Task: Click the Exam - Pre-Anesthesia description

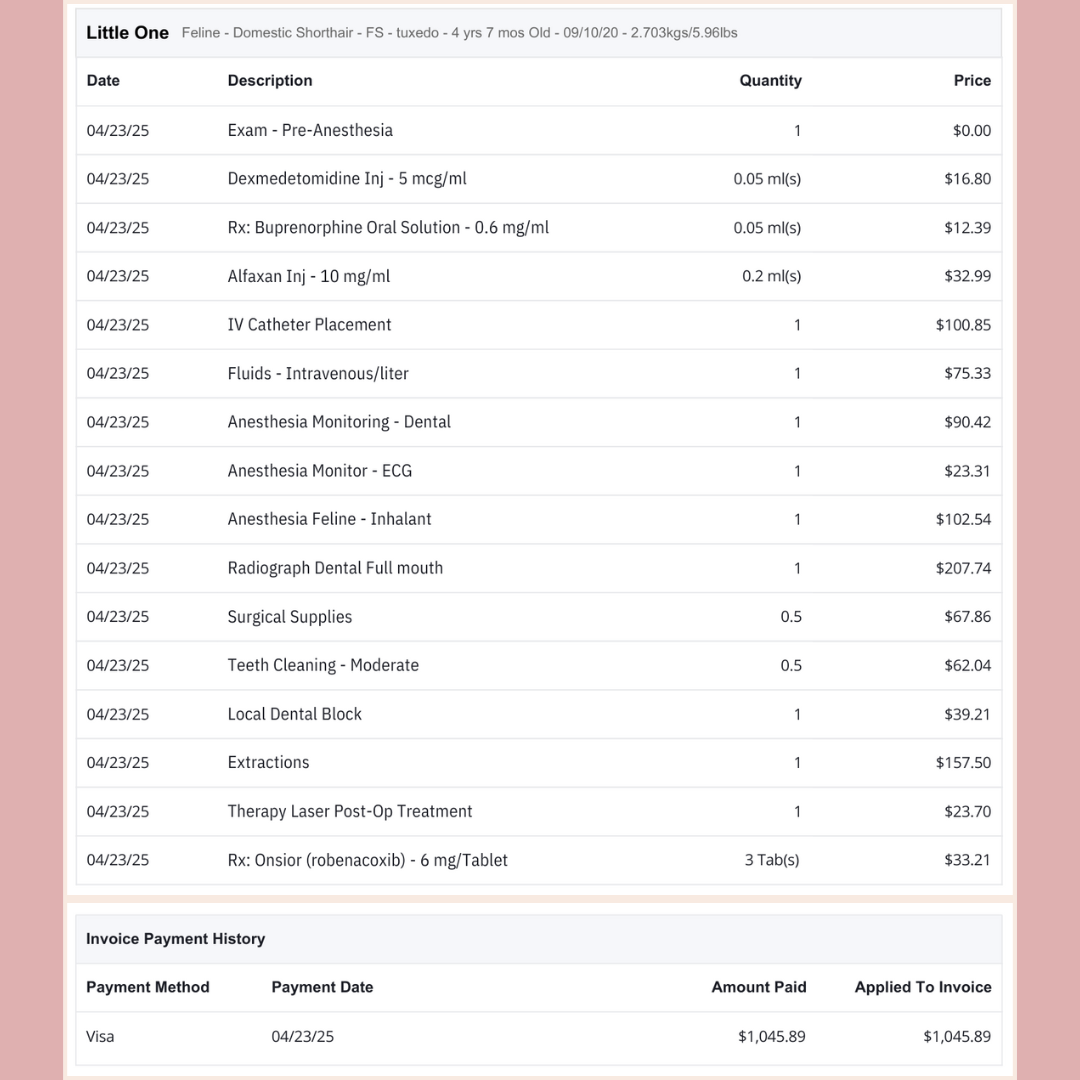Action: coord(310,130)
